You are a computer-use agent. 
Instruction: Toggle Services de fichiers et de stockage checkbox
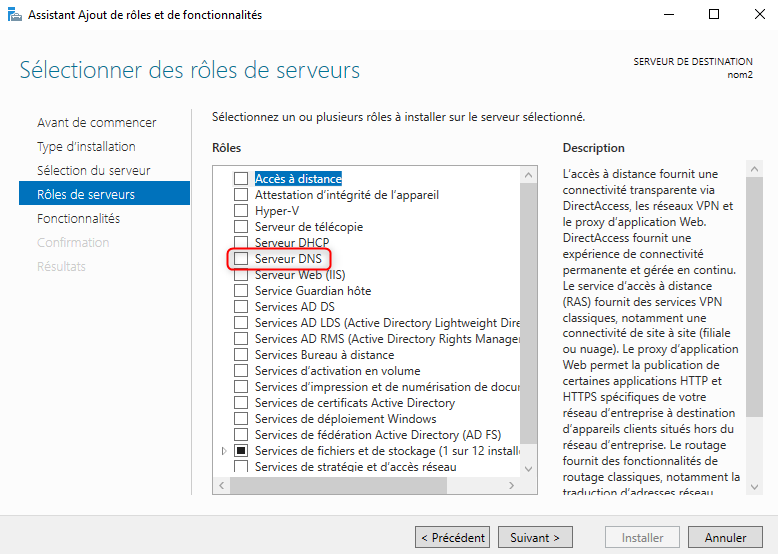point(241,450)
